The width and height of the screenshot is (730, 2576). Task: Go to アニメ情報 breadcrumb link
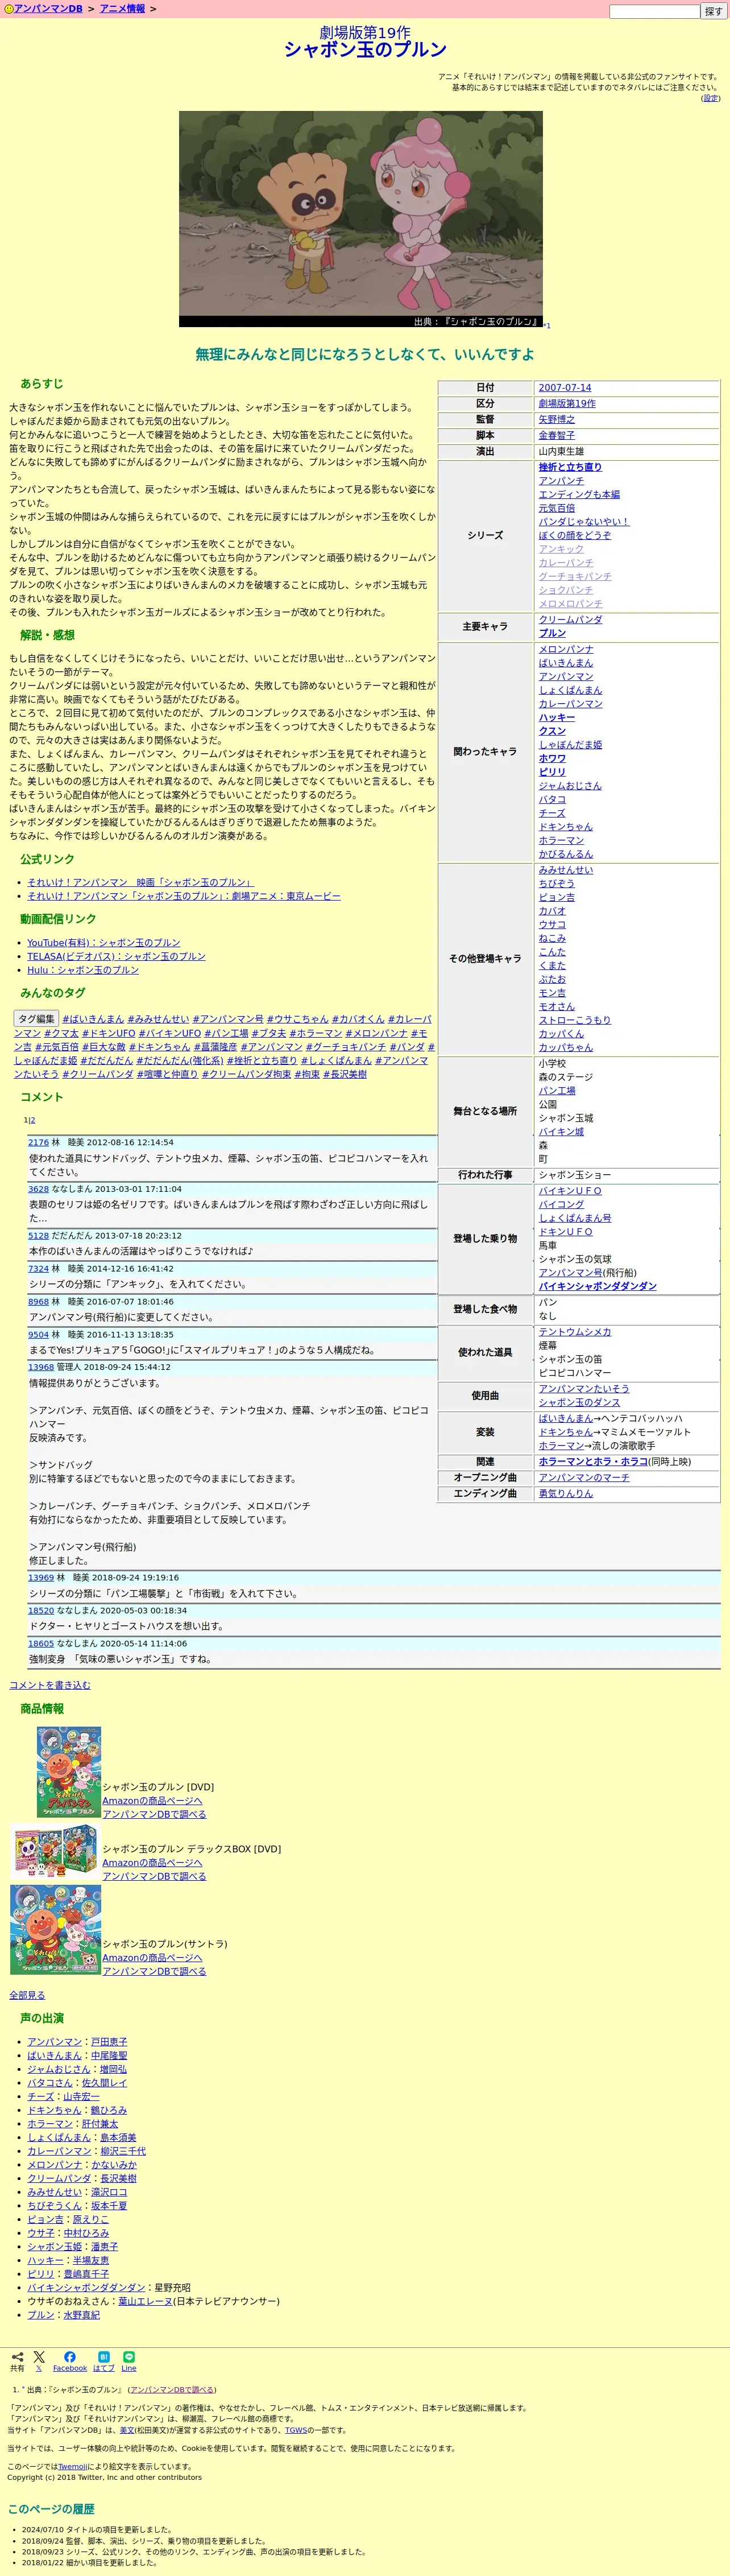click(x=122, y=9)
